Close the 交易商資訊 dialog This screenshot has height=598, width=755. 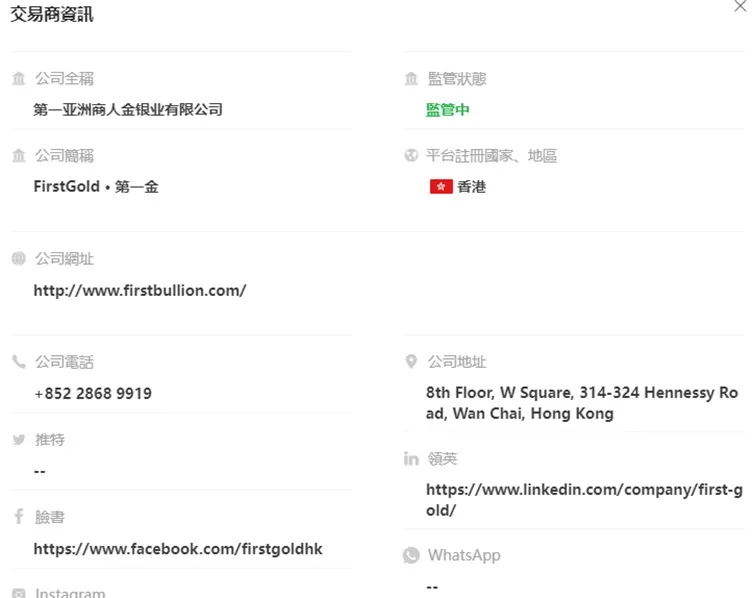(740, 6)
